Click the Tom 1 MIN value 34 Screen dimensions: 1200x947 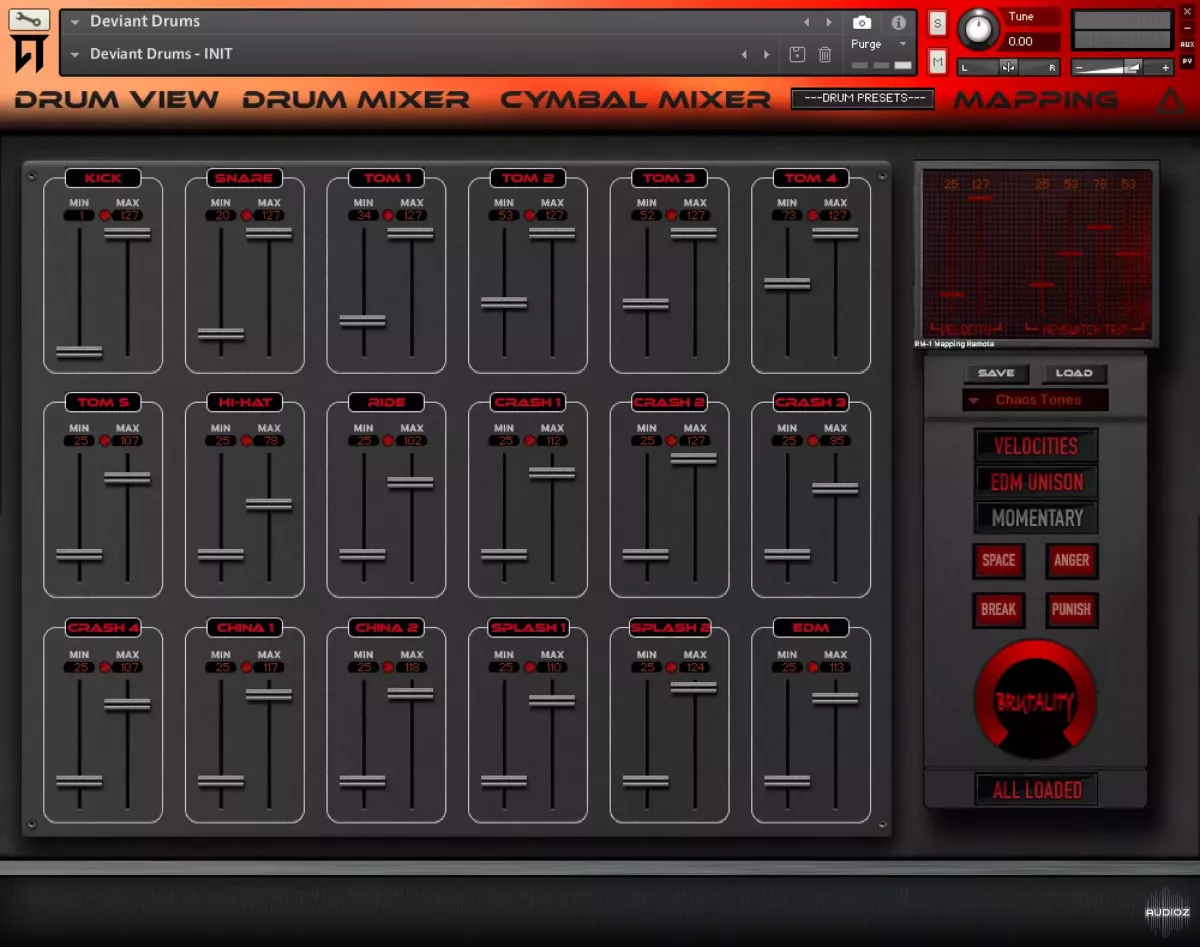(x=362, y=215)
